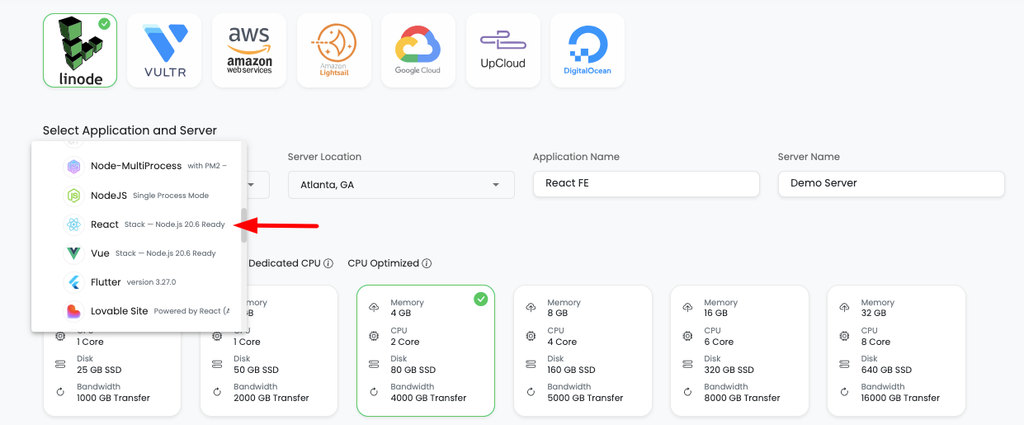Select Node-MultiProcess with PM2 option

click(138, 166)
